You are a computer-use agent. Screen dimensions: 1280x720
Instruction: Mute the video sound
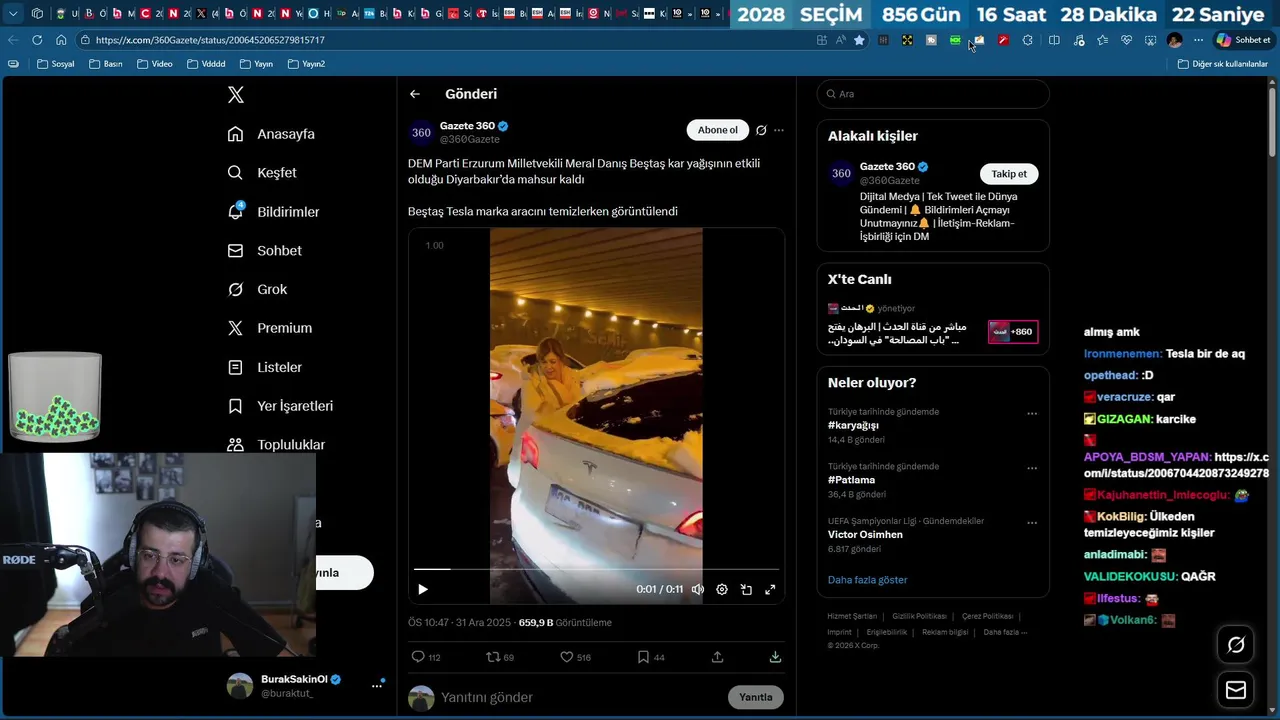pos(698,589)
